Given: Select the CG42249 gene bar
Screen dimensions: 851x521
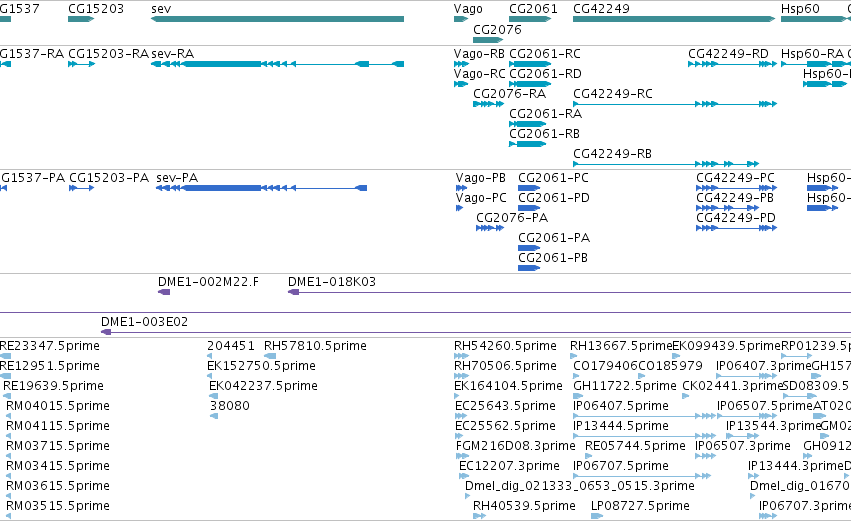Looking at the screenshot, I should click(674, 19).
